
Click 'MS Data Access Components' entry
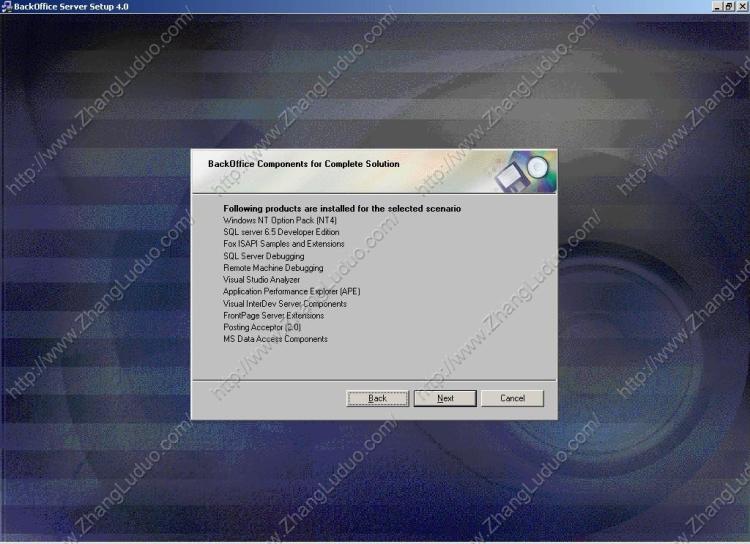(276, 339)
